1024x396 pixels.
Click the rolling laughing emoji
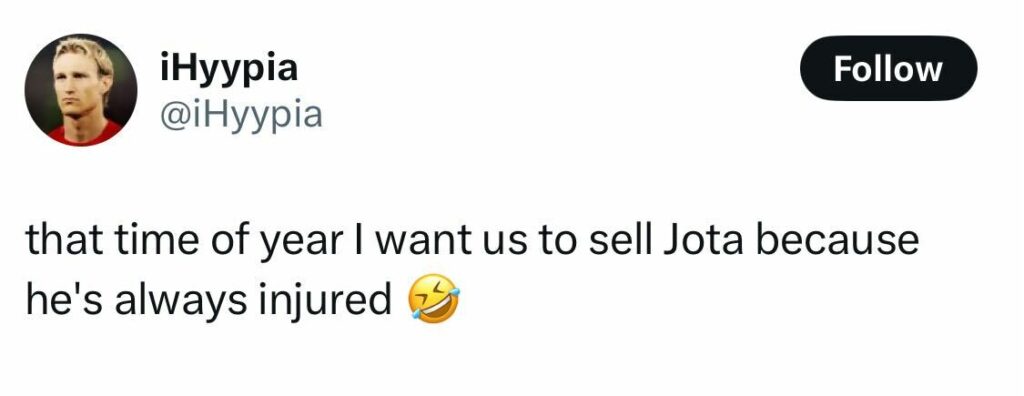(x=433, y=299)
